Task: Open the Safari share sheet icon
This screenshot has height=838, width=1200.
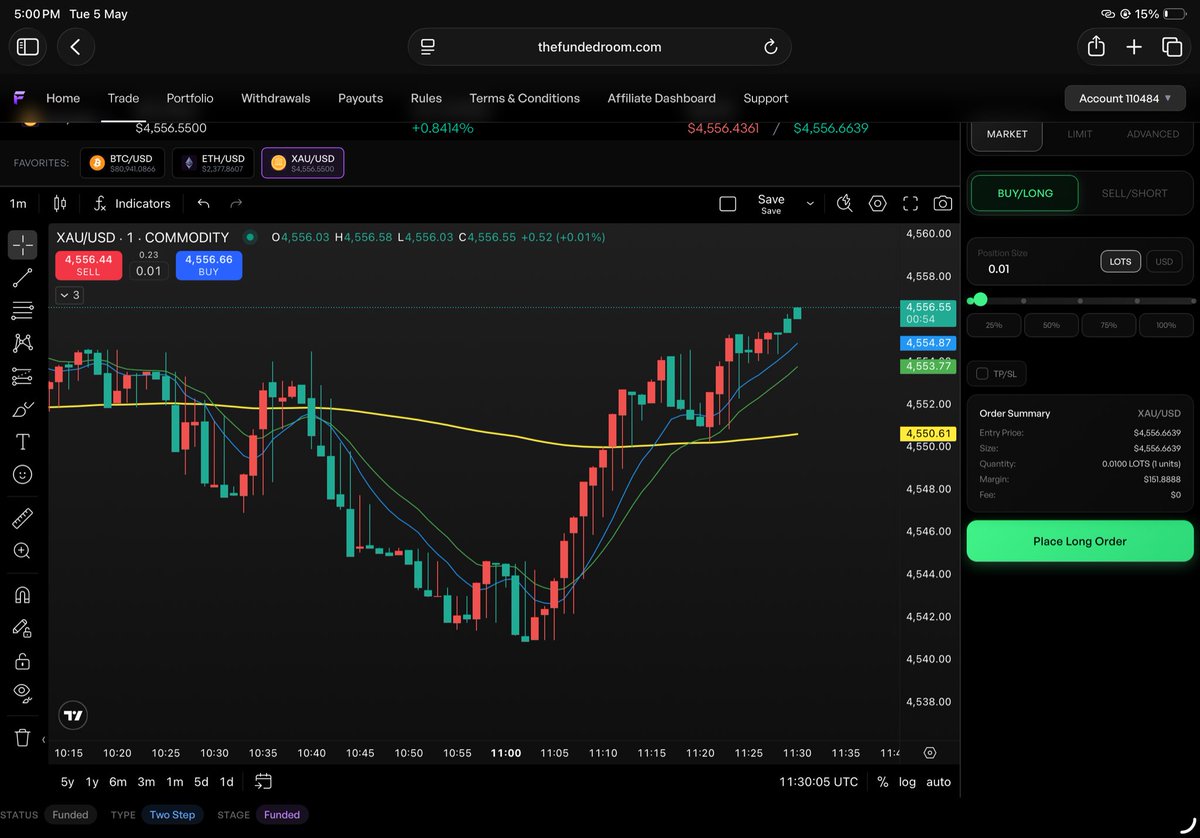Action: click(1096, 46)
